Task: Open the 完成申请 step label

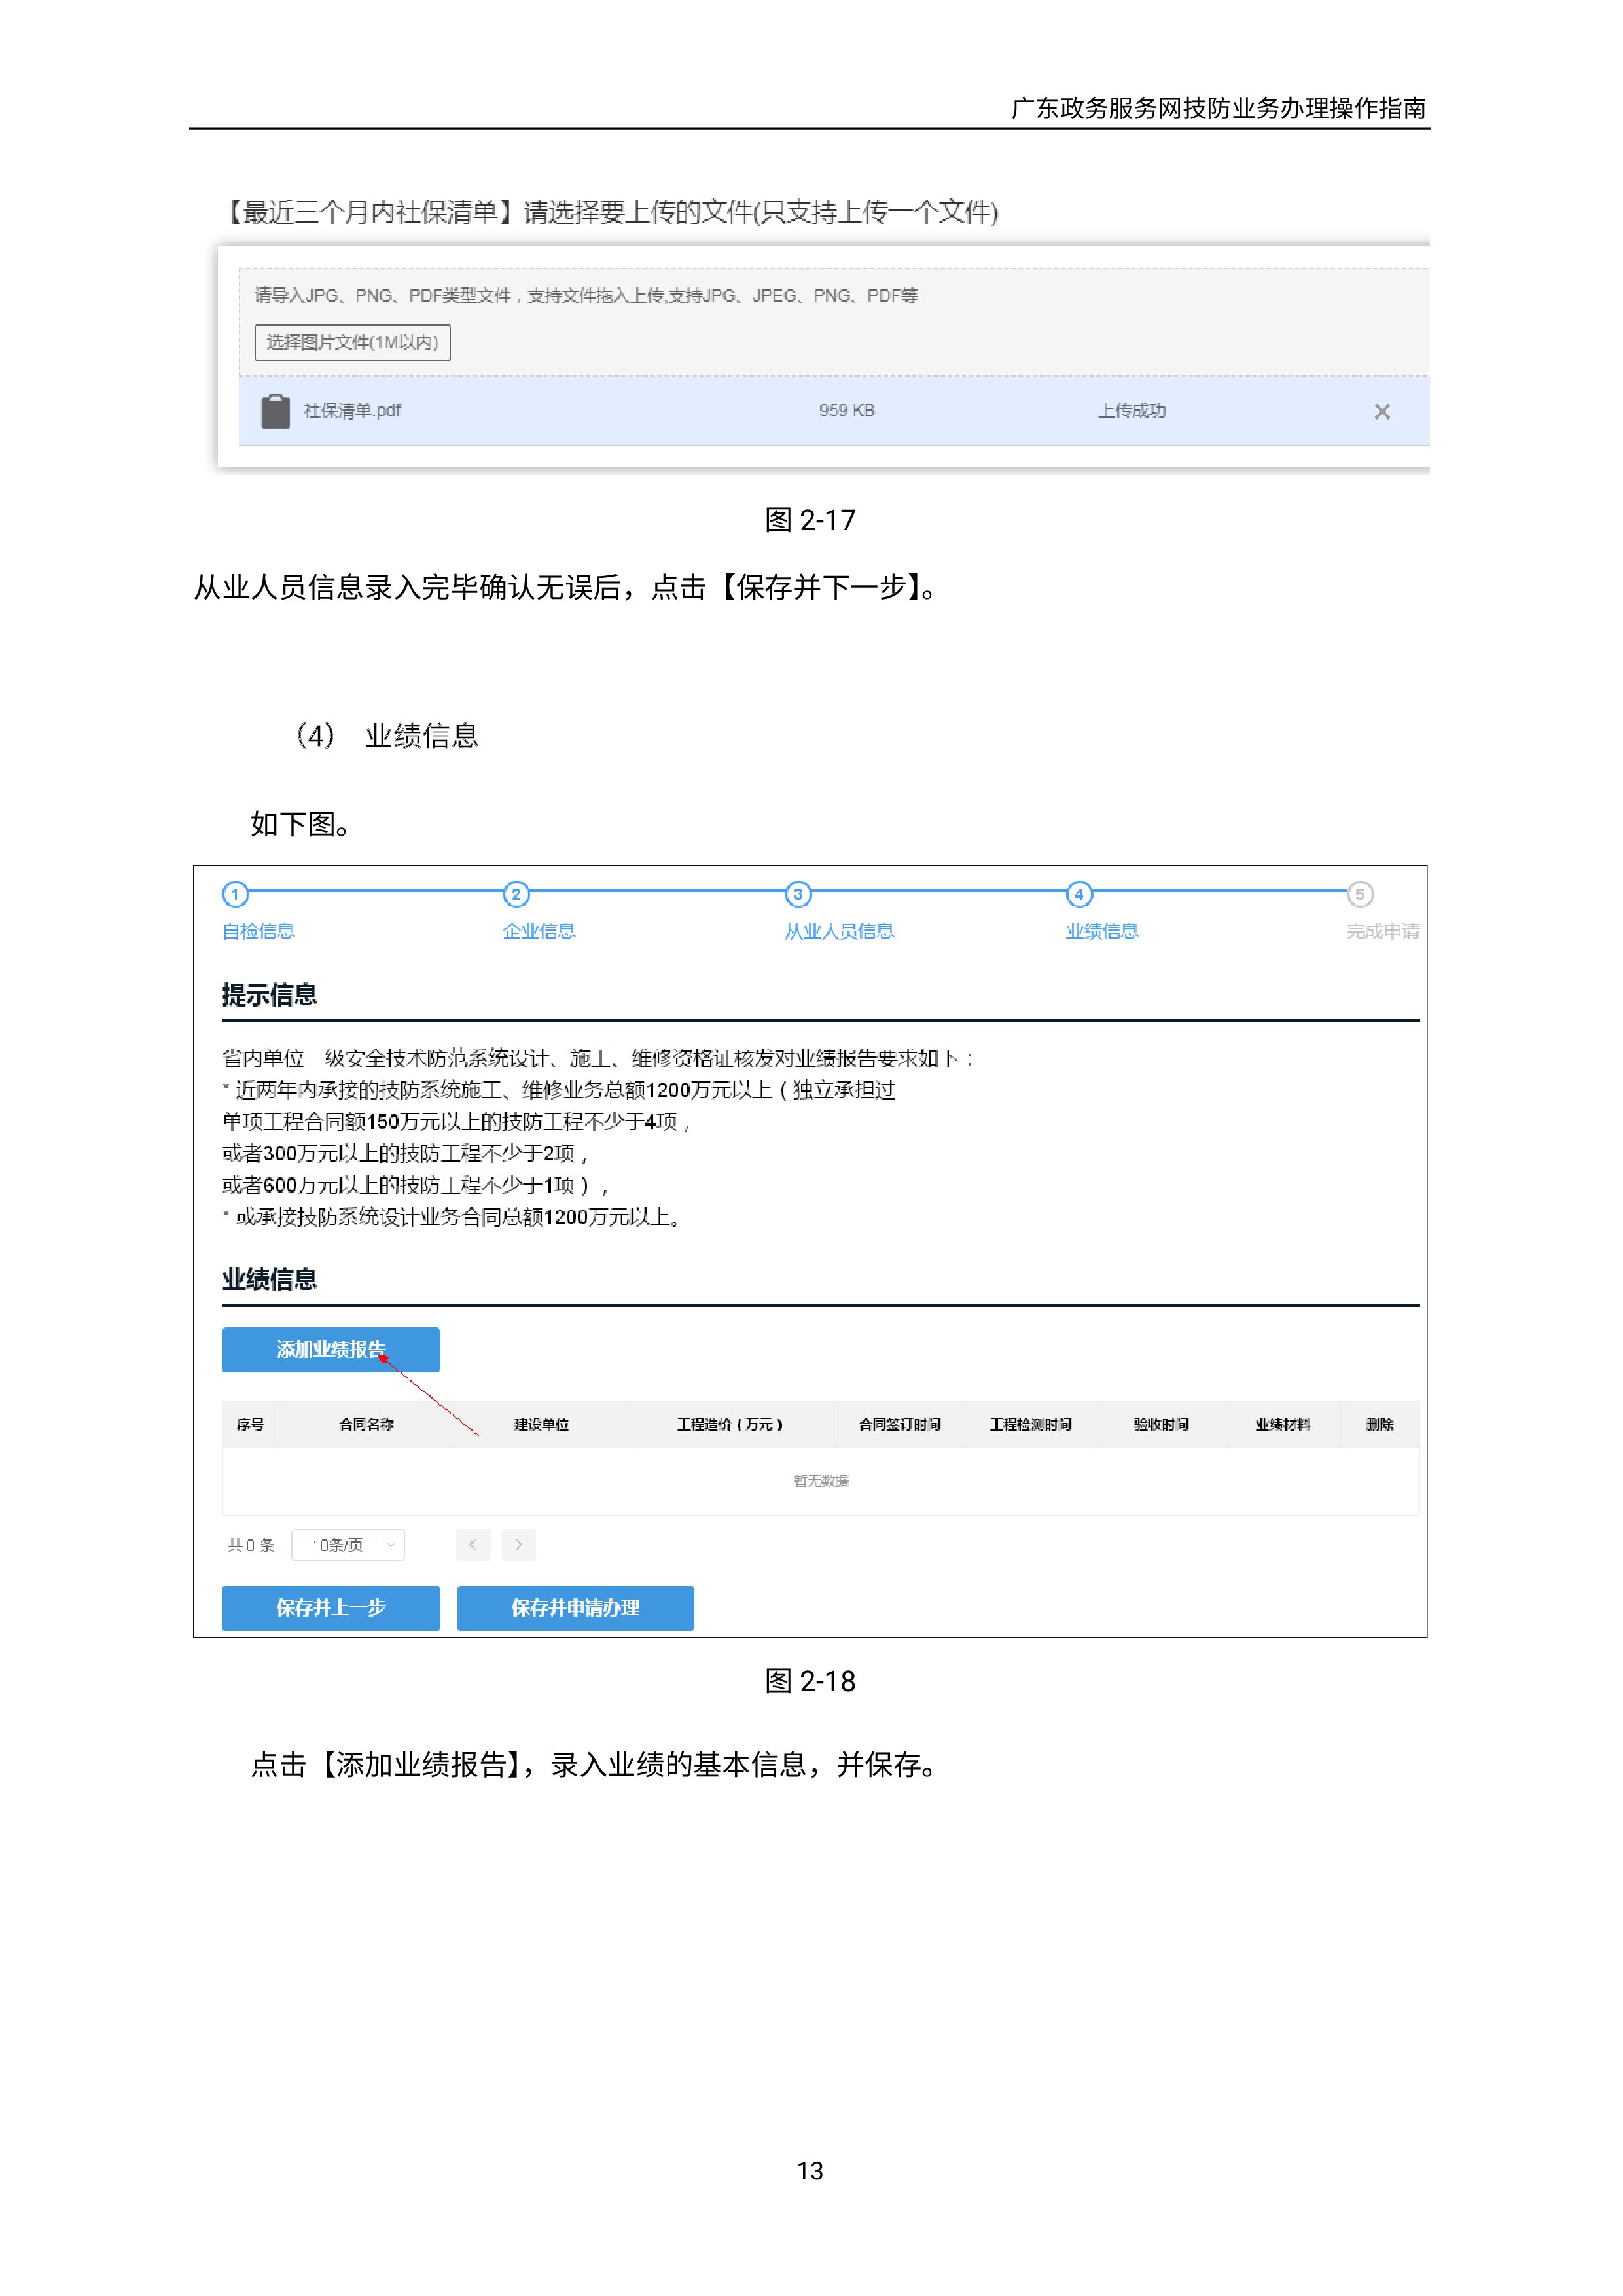Action: pos(1382,931)
